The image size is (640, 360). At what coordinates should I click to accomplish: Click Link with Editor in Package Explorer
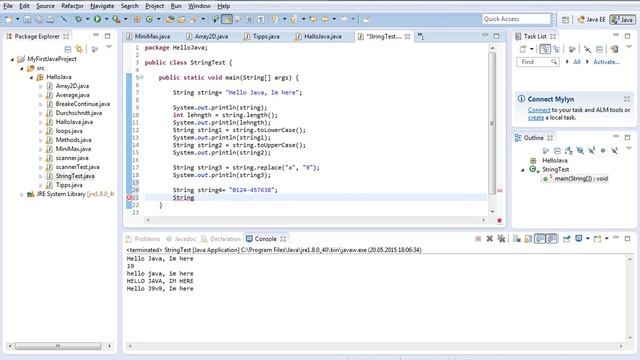[x=79, y=49]
